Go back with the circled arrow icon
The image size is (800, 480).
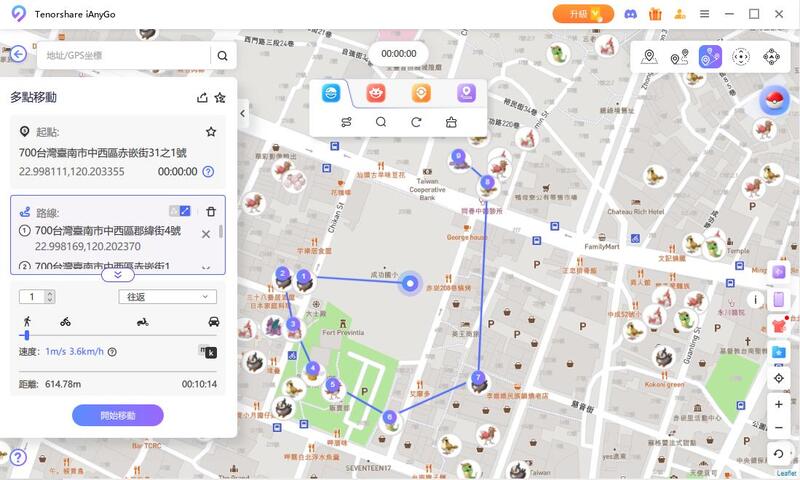[18, 54]
